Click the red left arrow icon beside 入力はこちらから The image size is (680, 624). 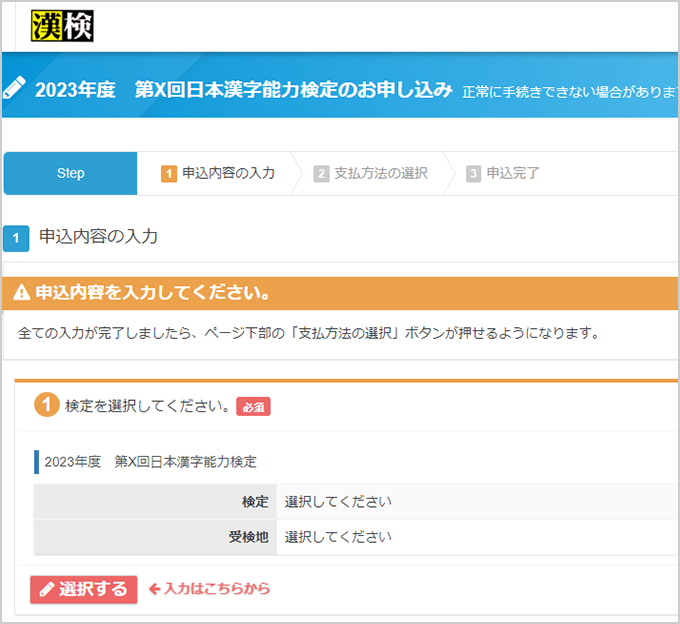tap(154, 589)
